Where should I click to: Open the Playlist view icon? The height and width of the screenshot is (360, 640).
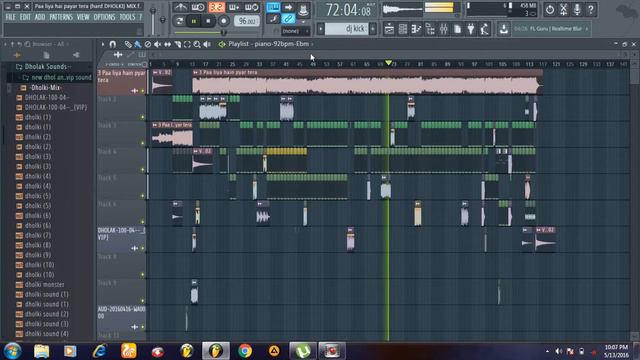(x=389, y=29)
